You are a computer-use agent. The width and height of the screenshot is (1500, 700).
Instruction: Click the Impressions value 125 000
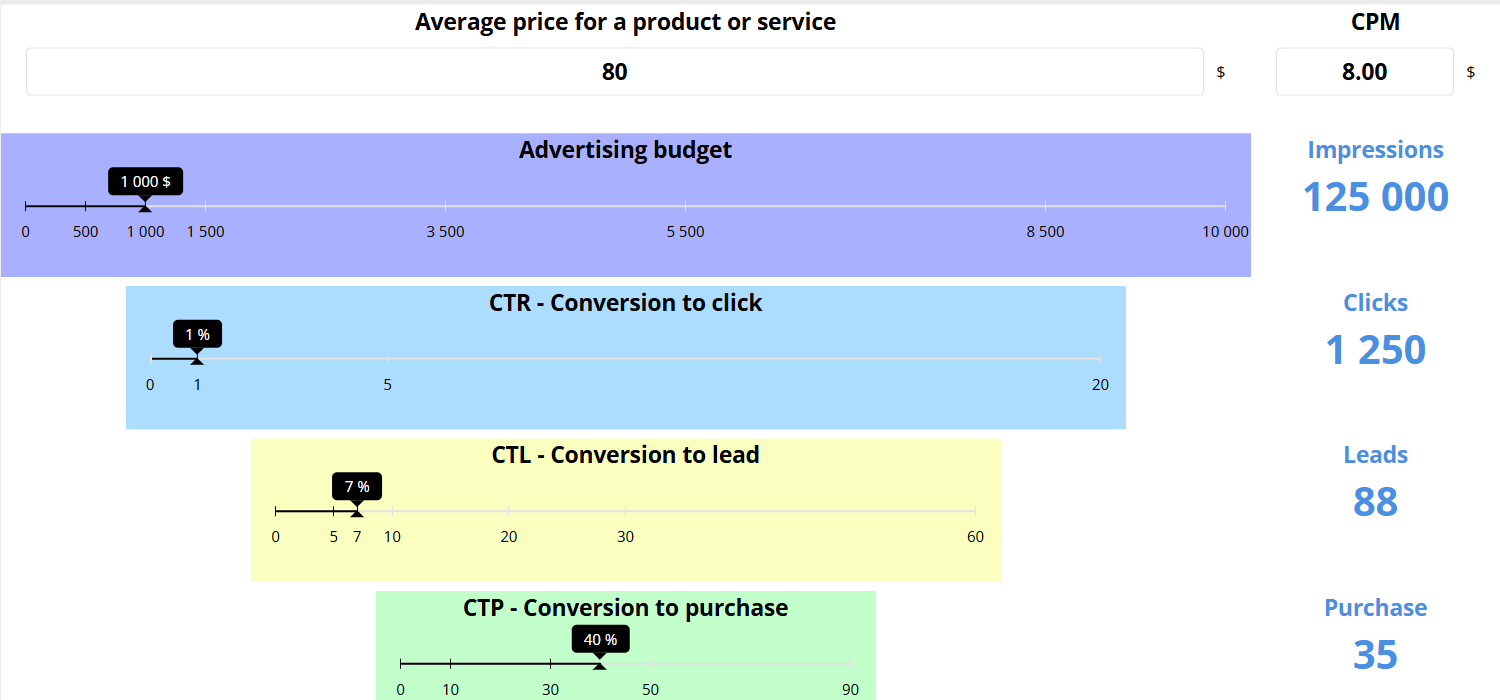pyautogui.click(x=1375, y=197)
